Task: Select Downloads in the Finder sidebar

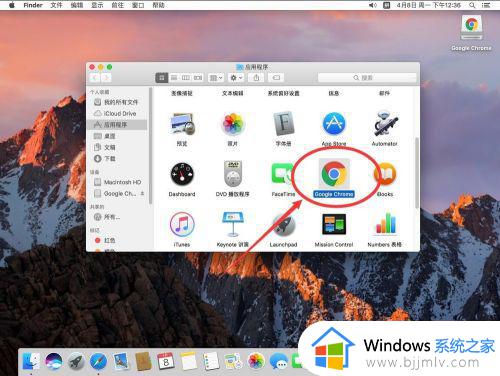Action: pyautogui.click(x=117, y=159)
